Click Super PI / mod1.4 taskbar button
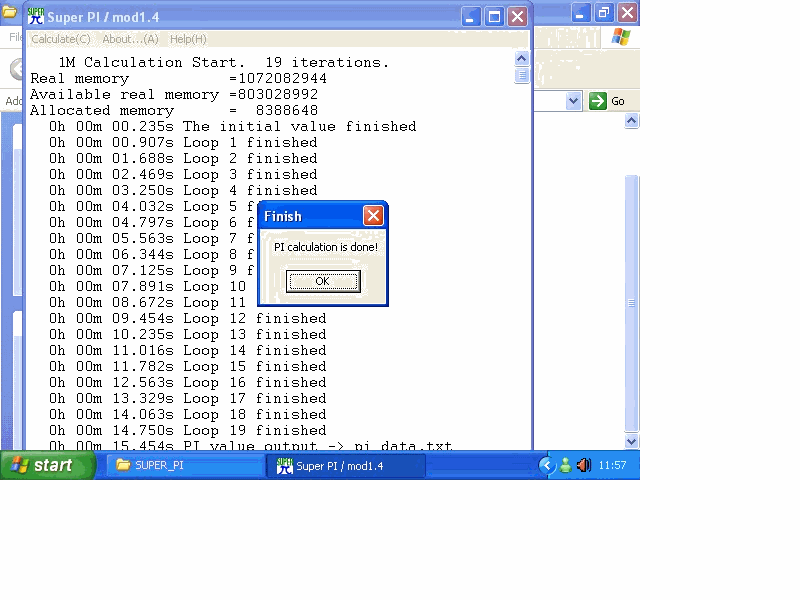Viewport: 800px width, 600px height. coord(346,466)
